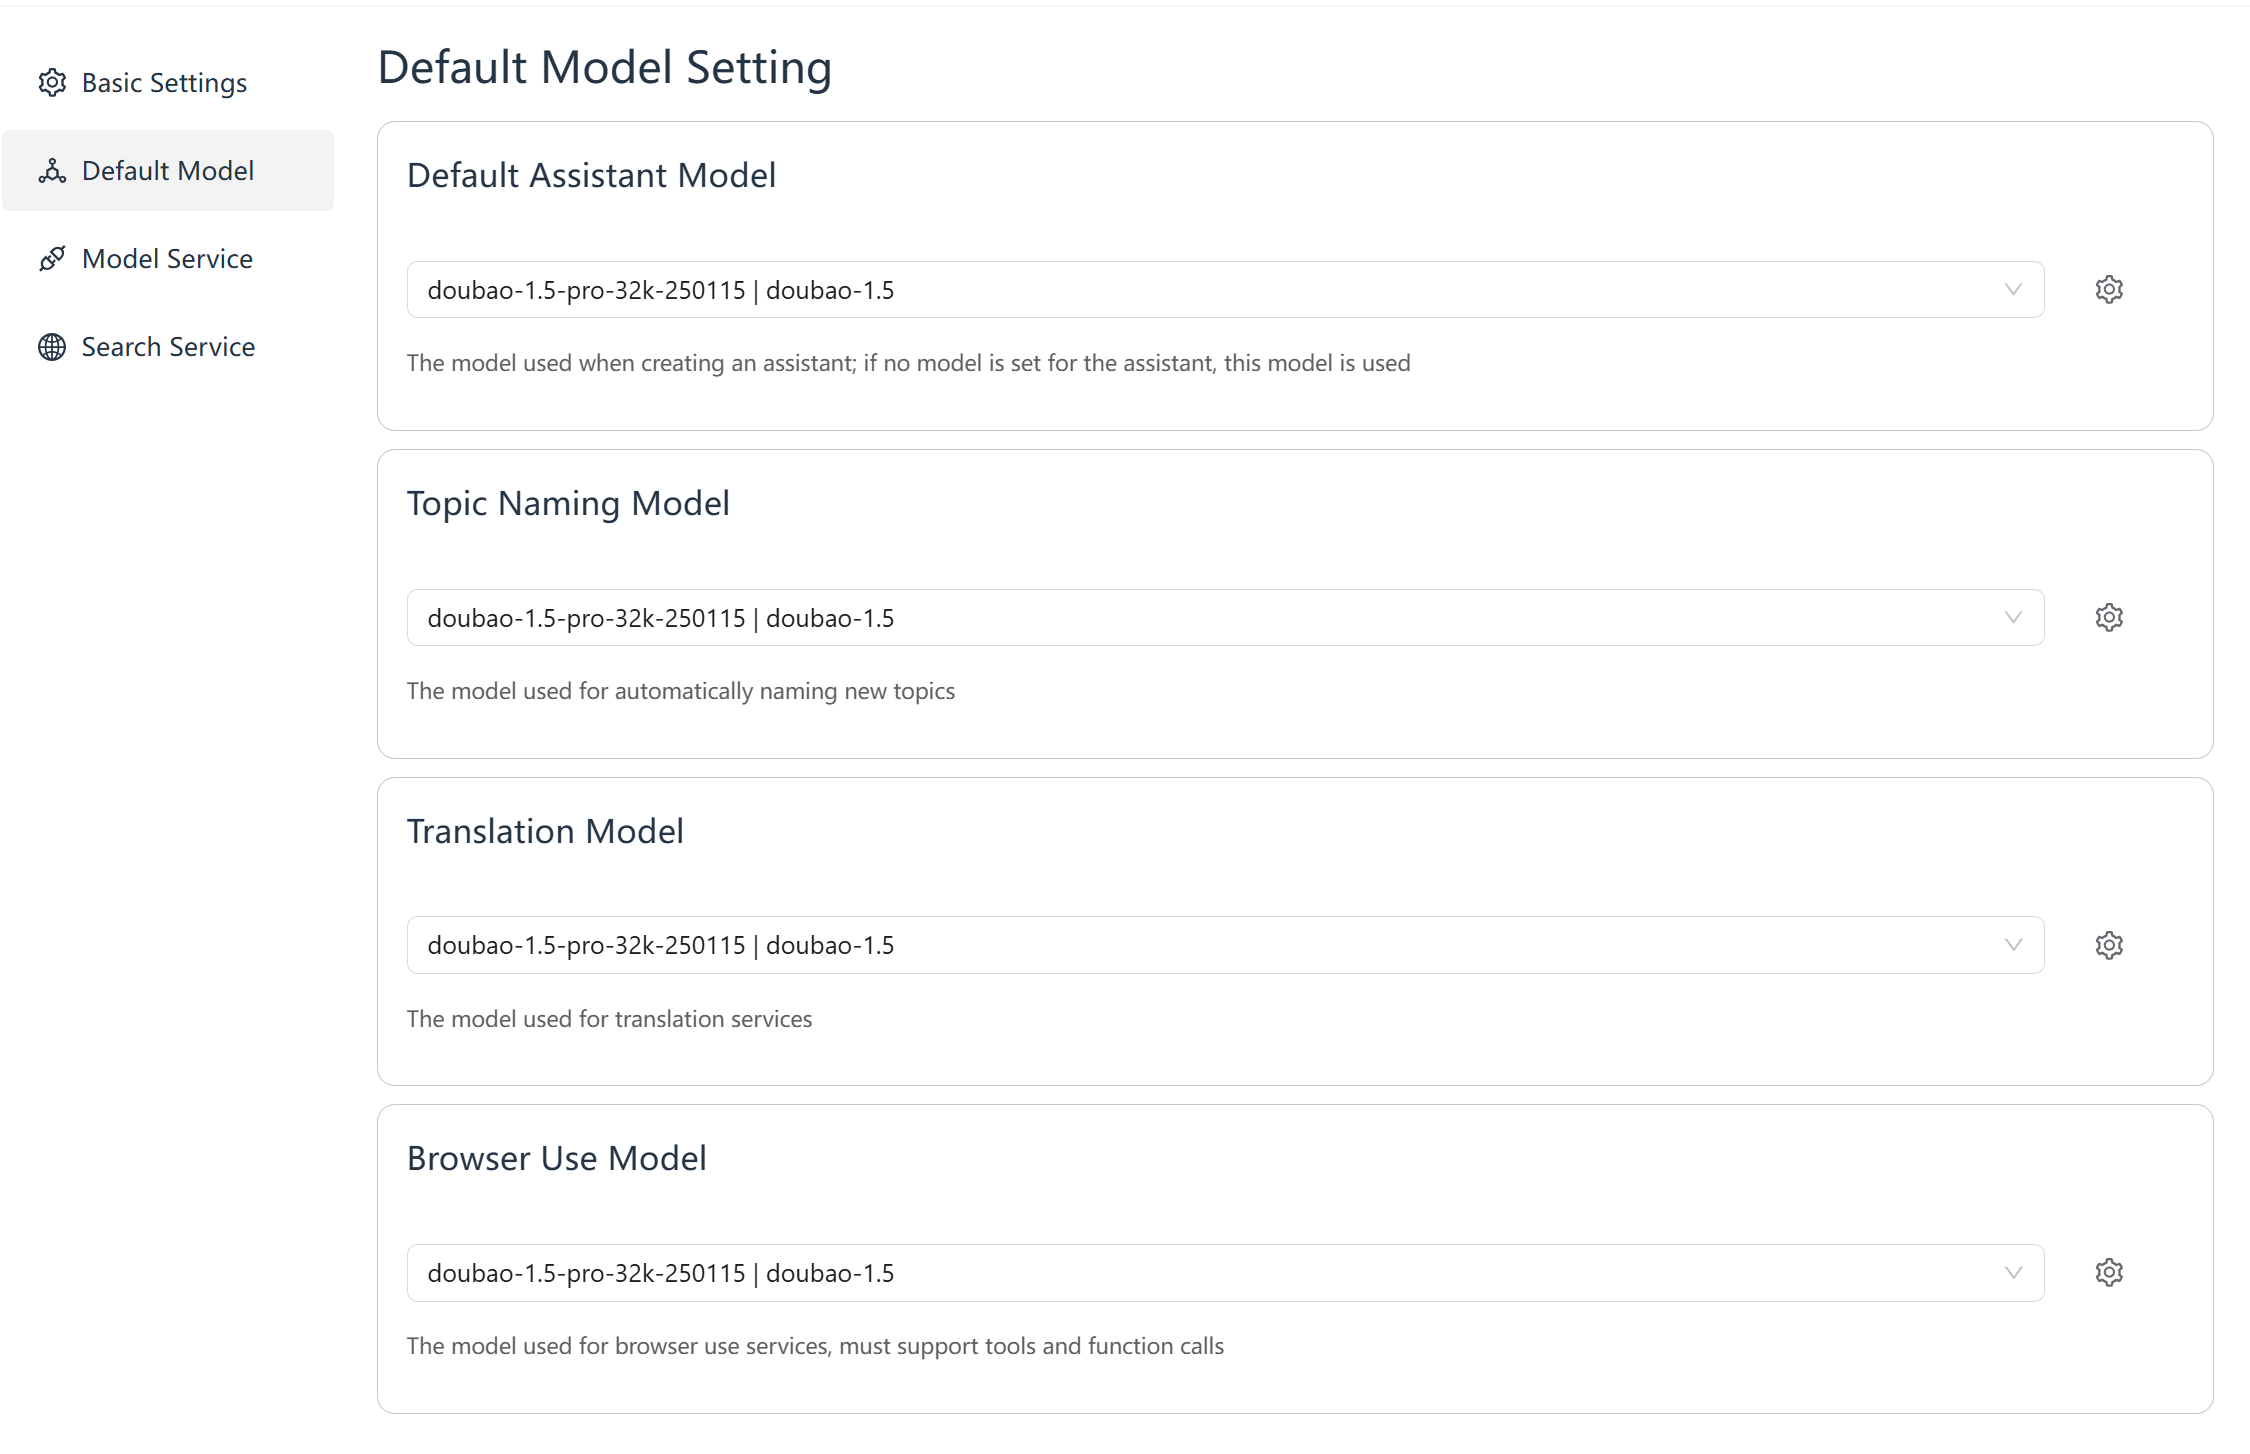This screenshot has width=2250, height=1454.
Task: Click the Model Service plug icon
Action: (52, 259)
